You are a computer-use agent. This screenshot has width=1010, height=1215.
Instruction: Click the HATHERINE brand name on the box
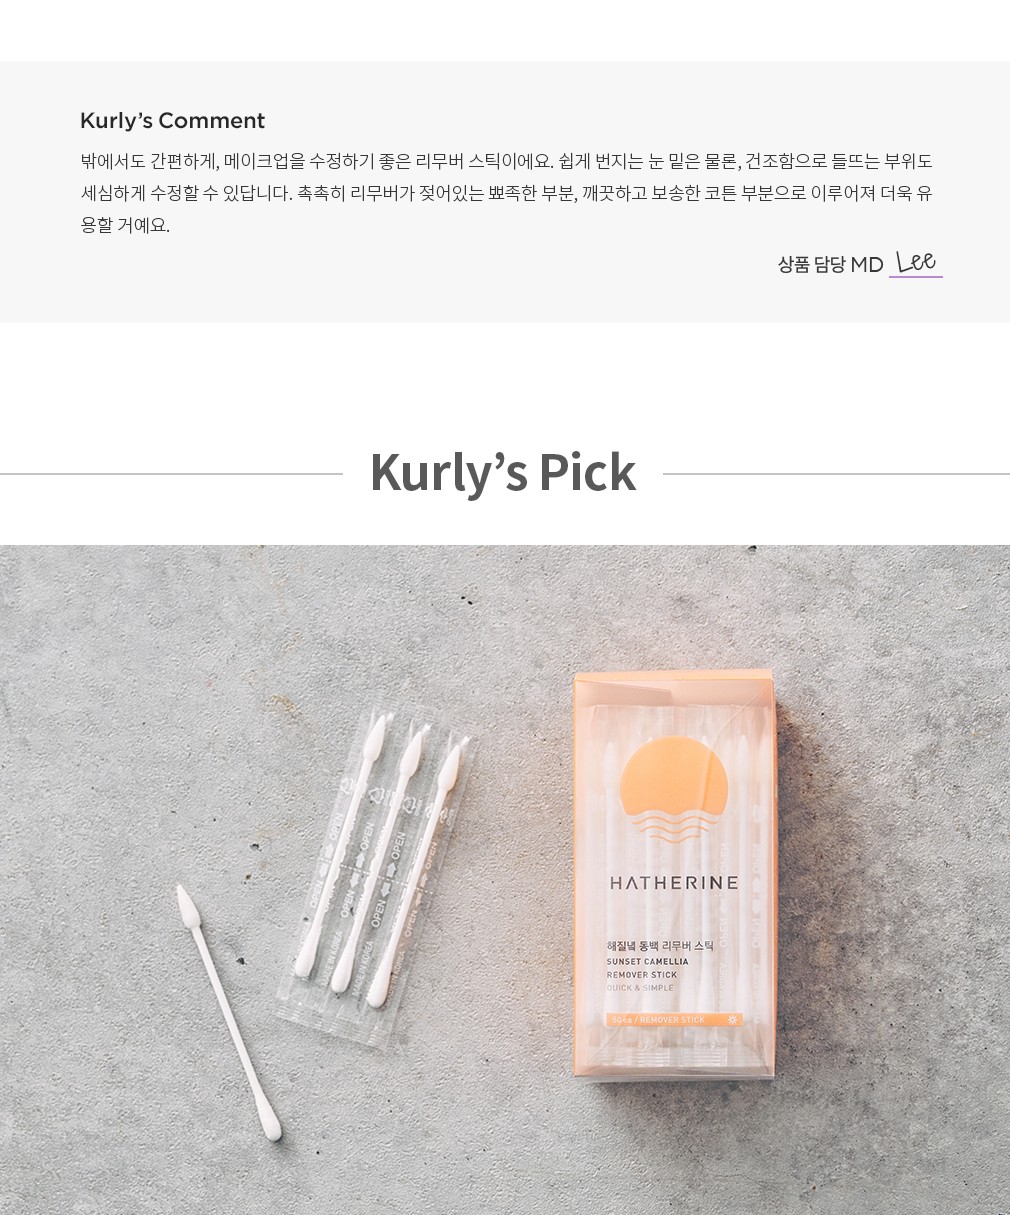pyautogui.click(x=674, y=883)
